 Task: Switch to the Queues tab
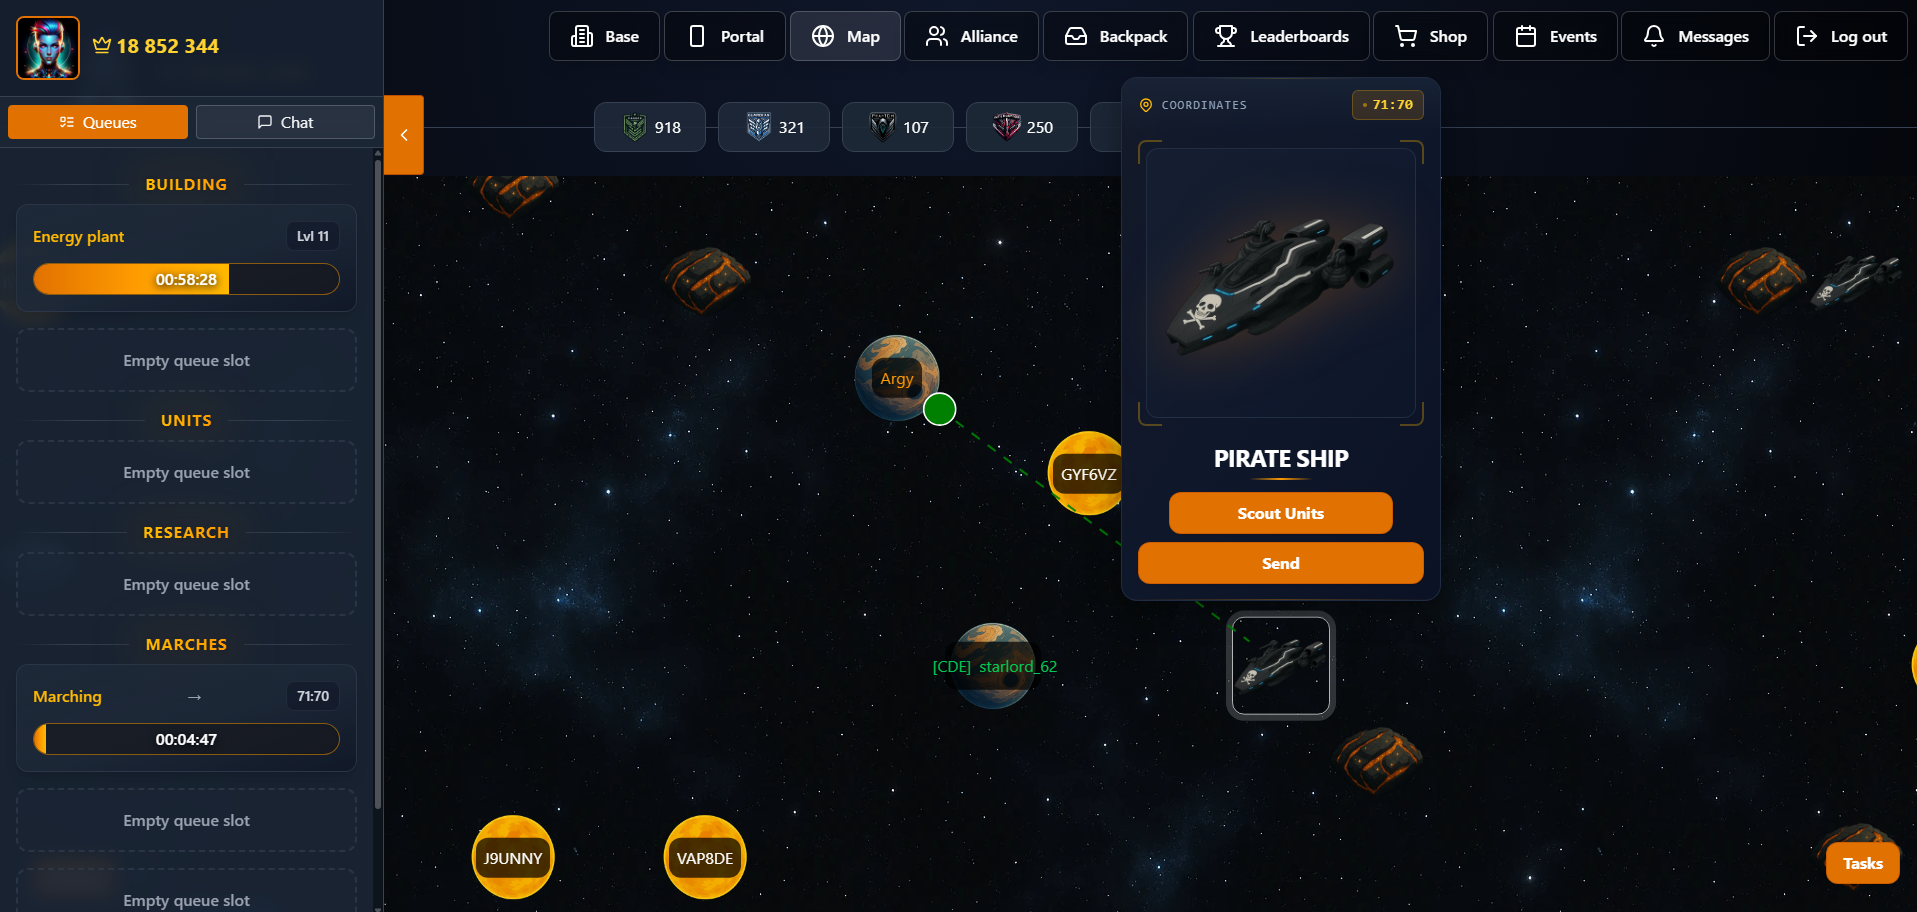[98, 122]
